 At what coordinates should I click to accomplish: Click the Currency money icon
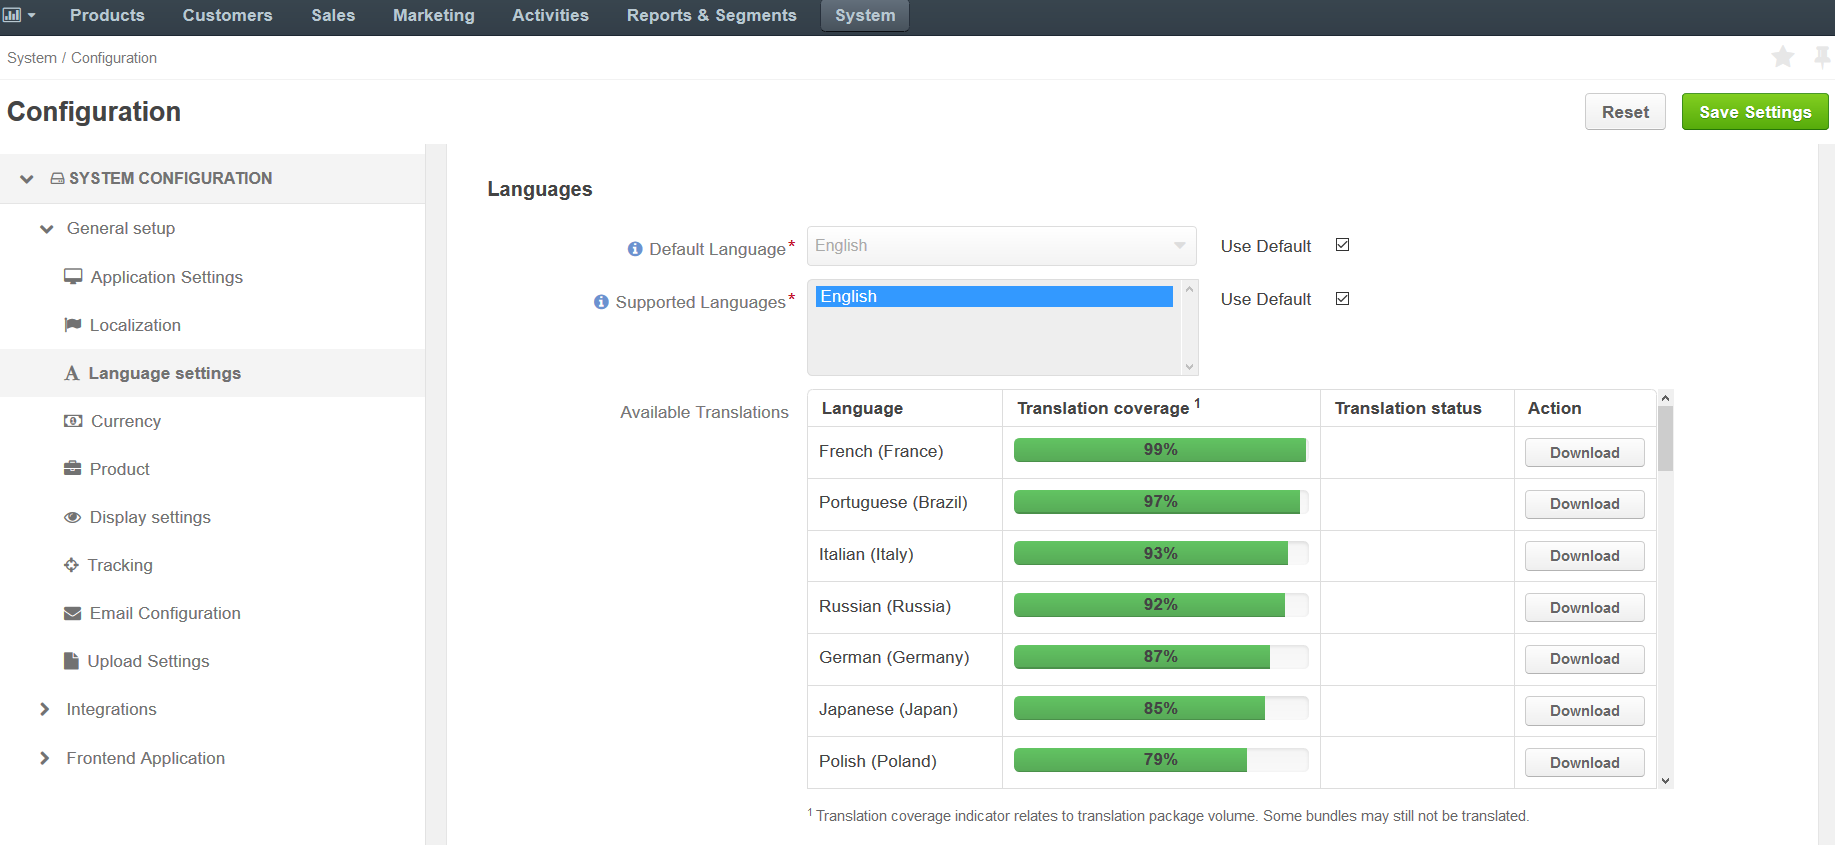(x=73, y=421)
